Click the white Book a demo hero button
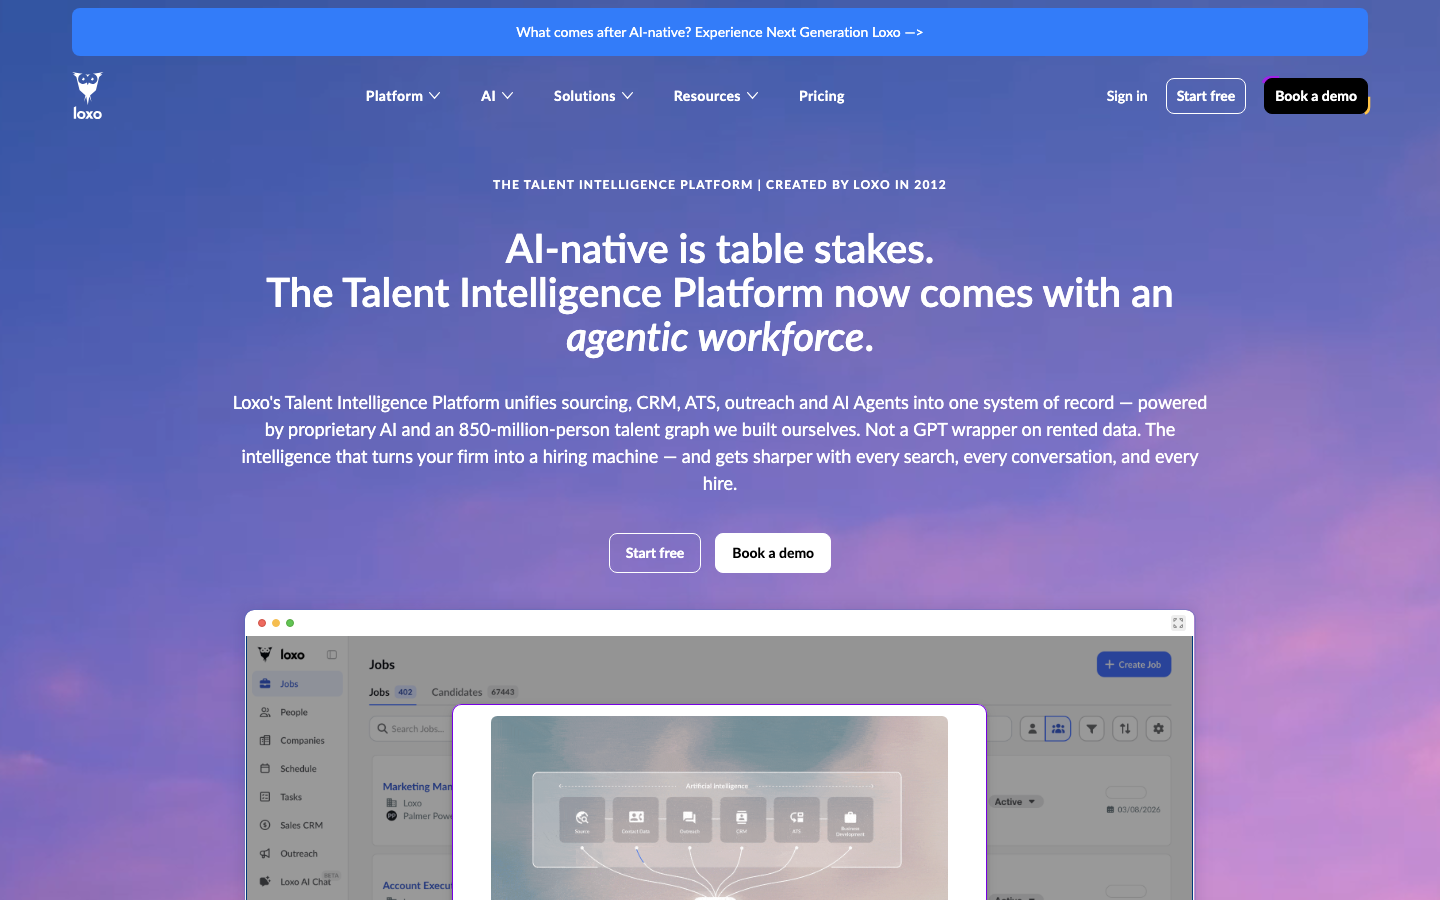Viewport: 1440px width, 900px height. [x=773, y=553]
